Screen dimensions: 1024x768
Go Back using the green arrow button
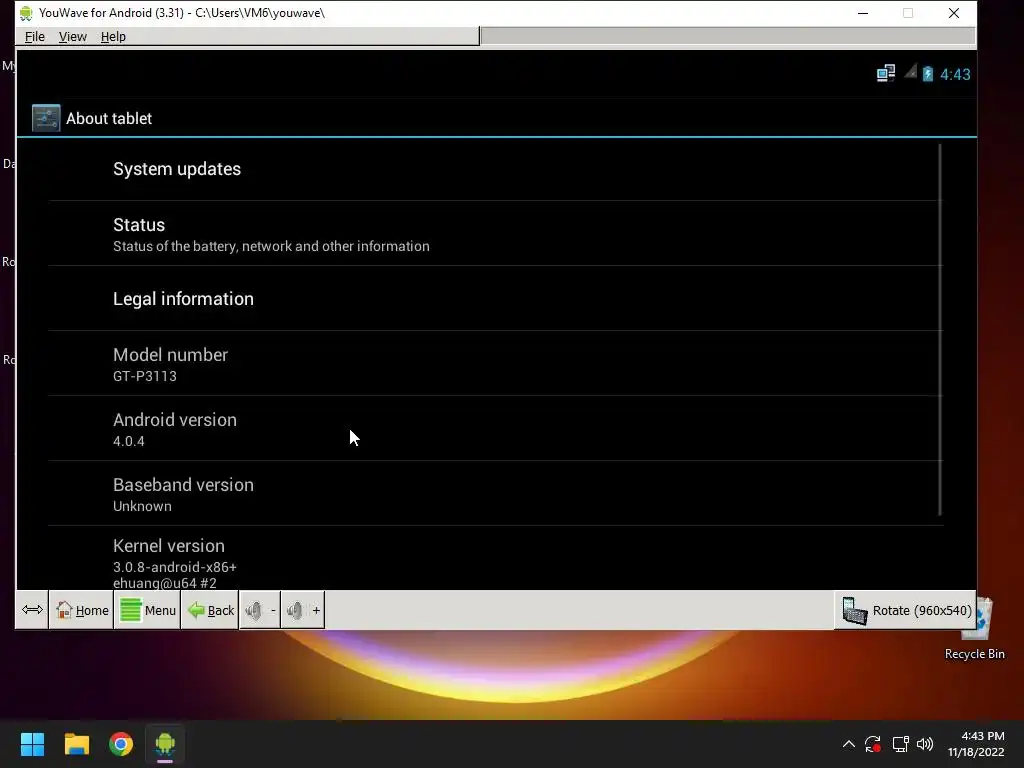[210, 610]
